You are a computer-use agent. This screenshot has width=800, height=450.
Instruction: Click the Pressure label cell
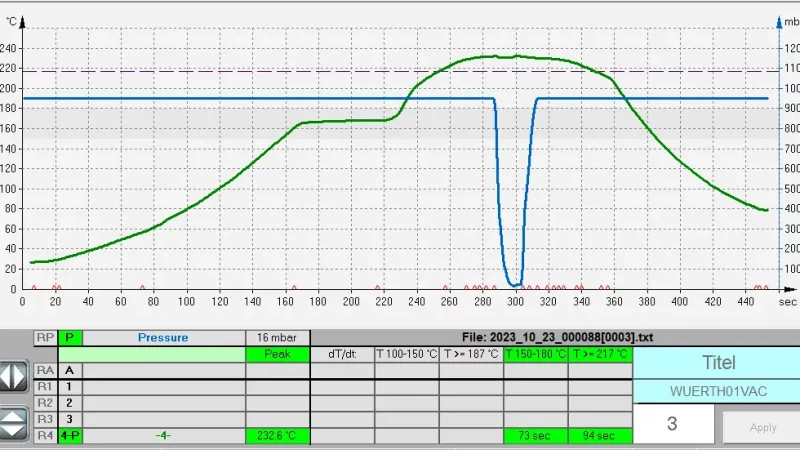tap(163, 338)
